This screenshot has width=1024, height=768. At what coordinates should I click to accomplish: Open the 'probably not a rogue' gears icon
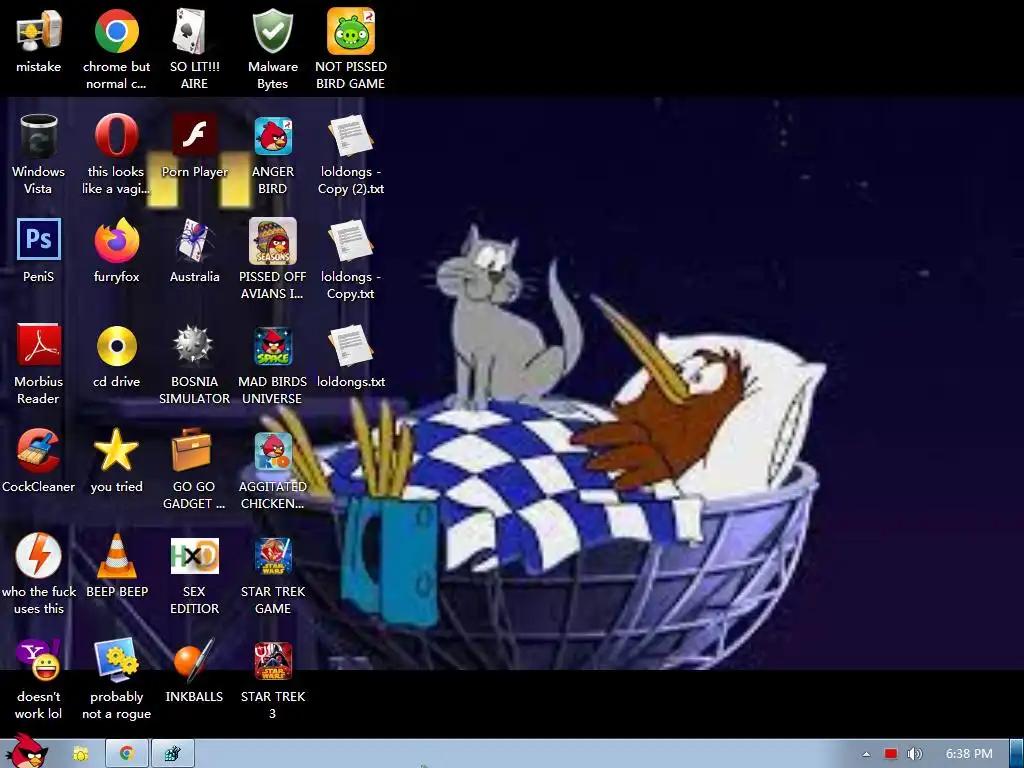coord(116,660)
